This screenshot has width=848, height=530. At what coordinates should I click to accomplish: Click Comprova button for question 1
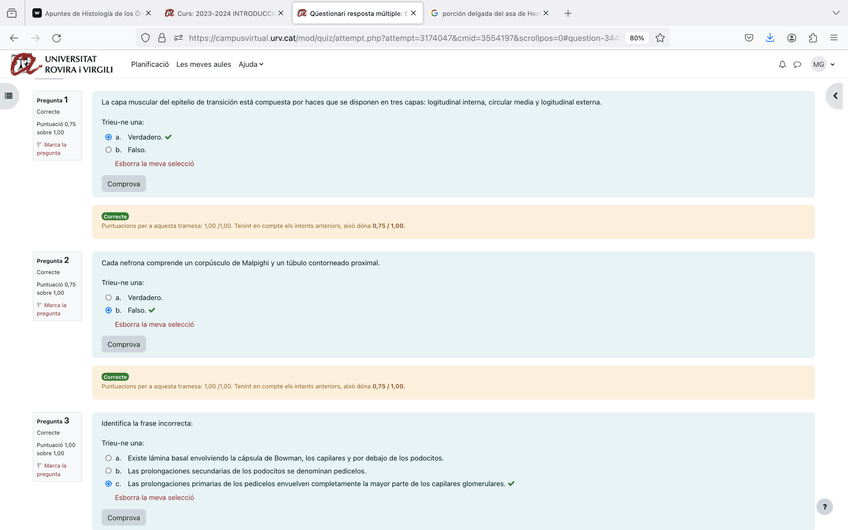coord(124,184)
